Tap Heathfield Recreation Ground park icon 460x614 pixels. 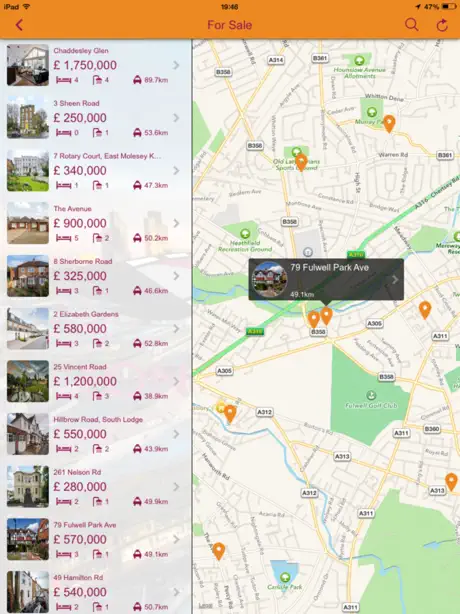[x=245, y=234]
